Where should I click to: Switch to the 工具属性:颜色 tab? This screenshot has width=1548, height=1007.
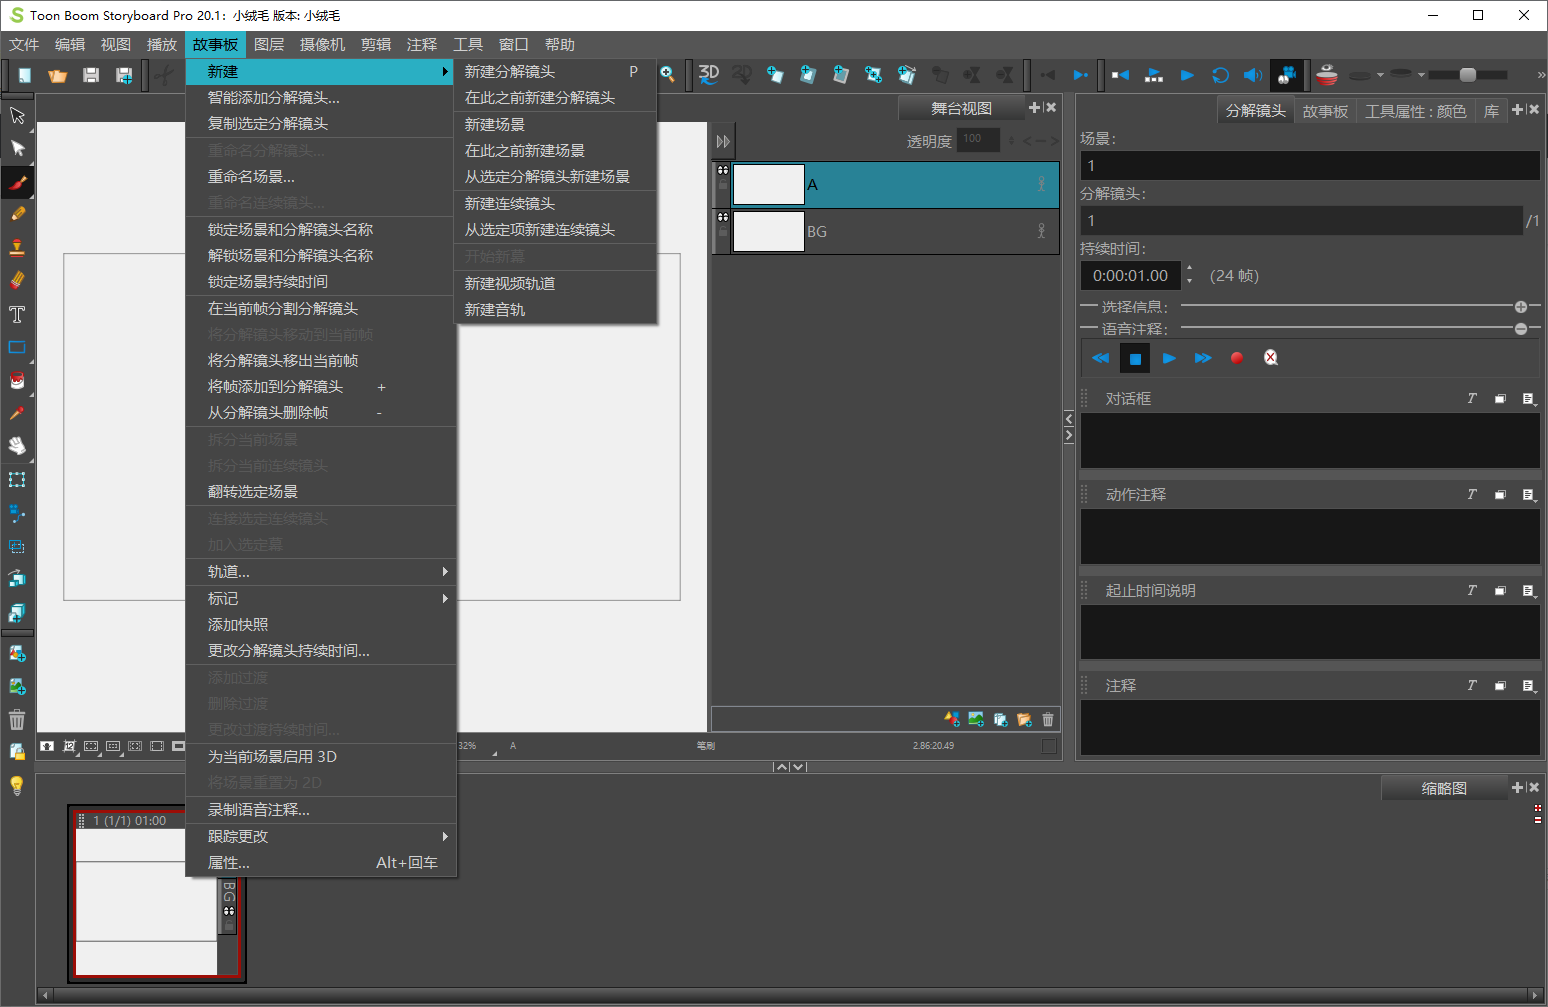pyautogui.click(x=1416, y=111)
